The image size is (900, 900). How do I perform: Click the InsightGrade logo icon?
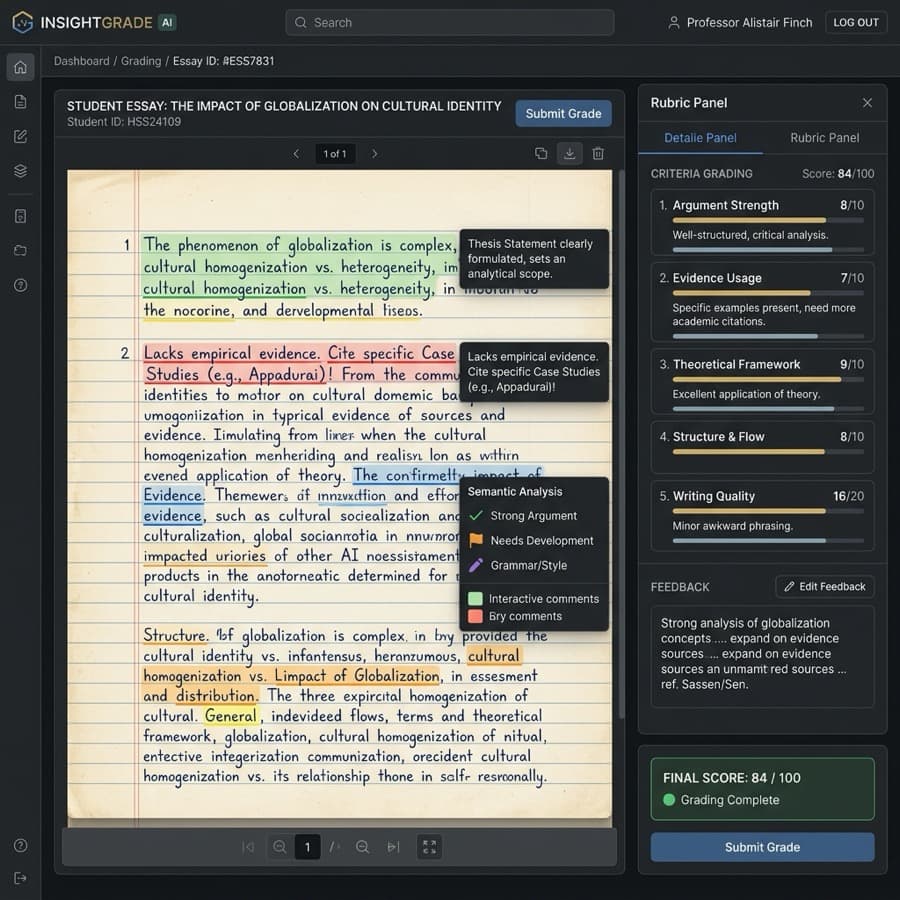(x=22, y=22)
